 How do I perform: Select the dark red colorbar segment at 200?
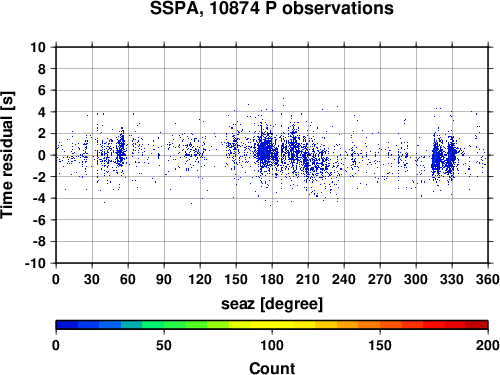477,325
